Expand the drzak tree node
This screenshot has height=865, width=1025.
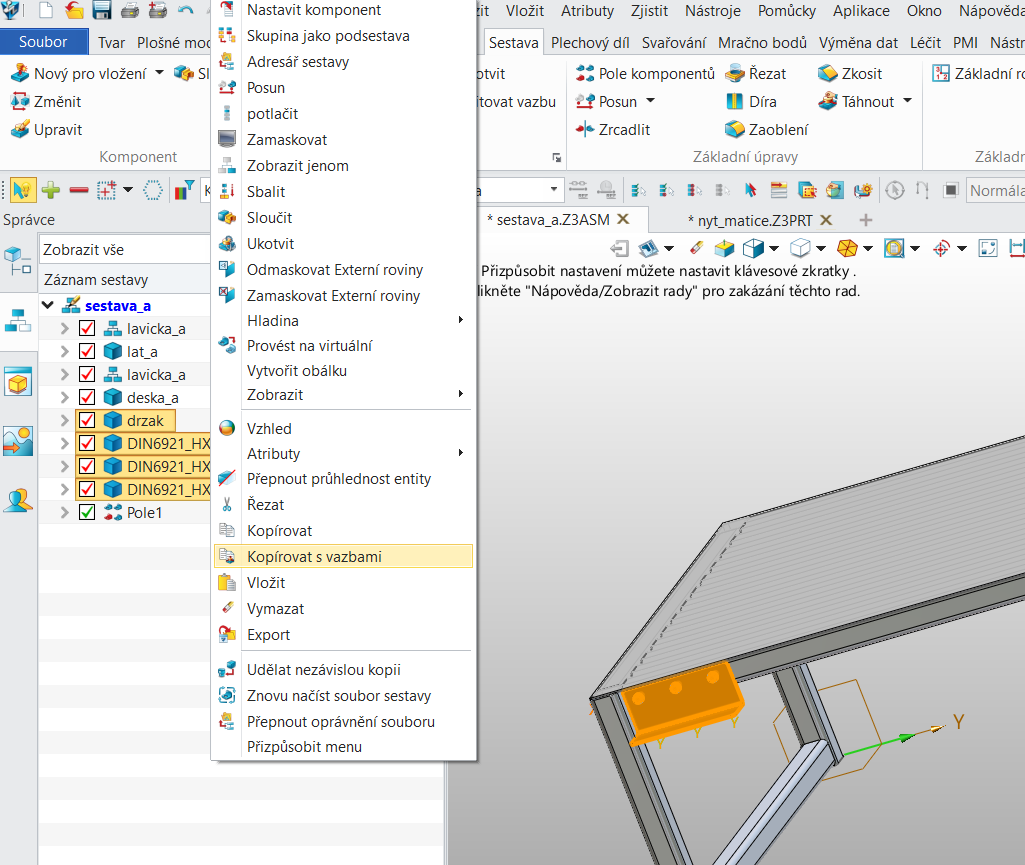[x=65, y=421]
